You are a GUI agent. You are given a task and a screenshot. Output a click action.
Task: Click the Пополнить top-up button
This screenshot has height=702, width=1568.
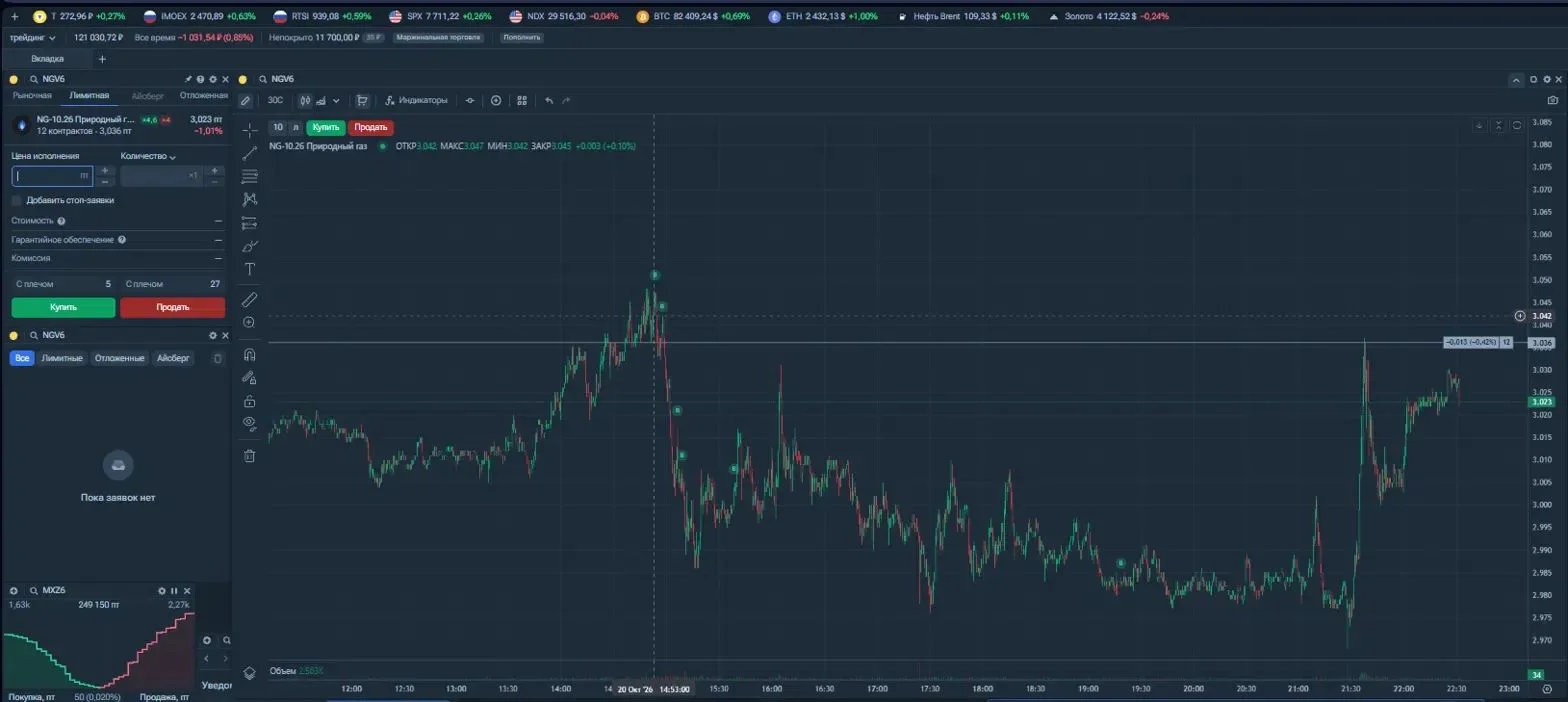tap(522, 37)
